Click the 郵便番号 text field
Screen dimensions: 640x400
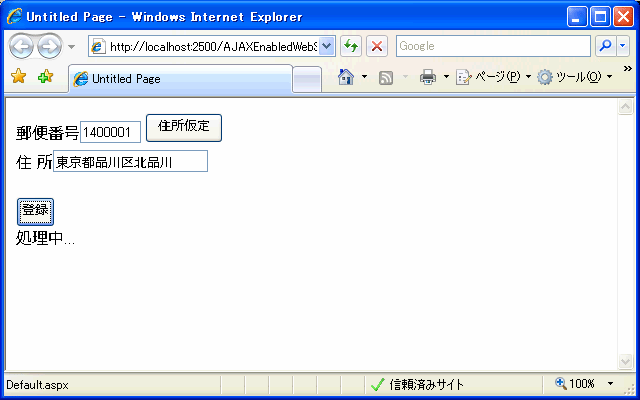click(110, 132)
